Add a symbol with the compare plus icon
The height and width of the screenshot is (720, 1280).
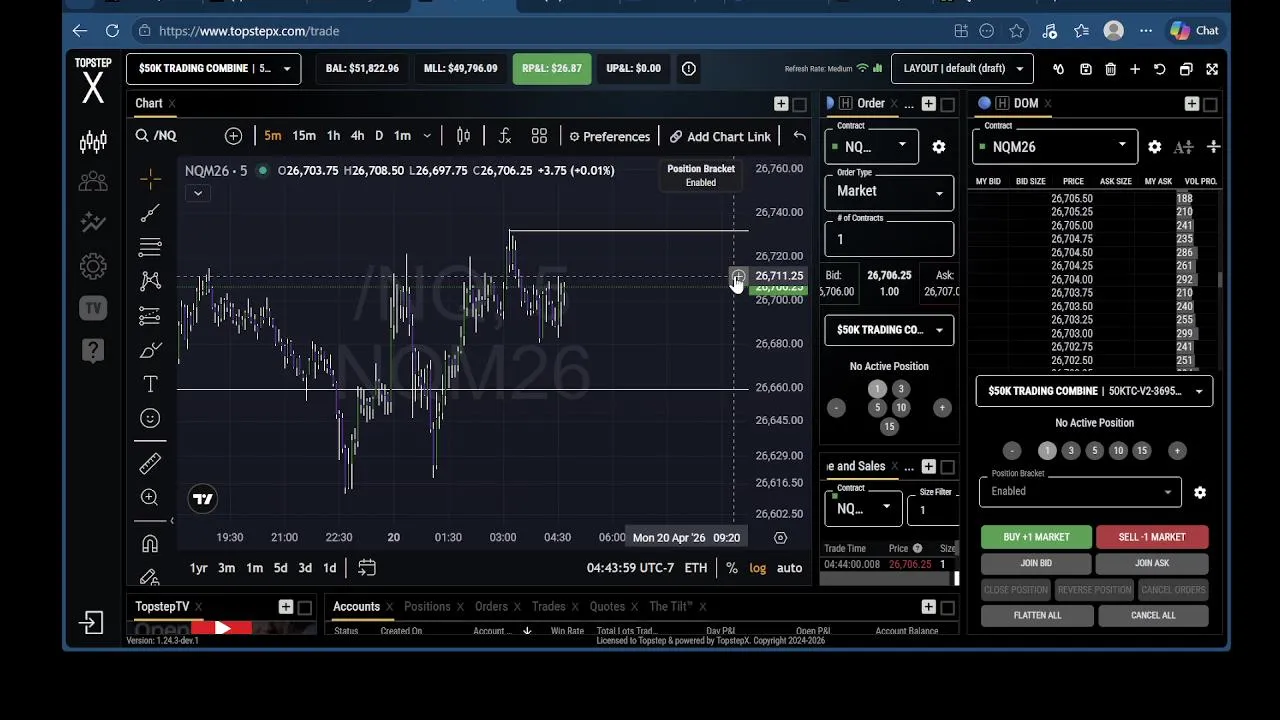pyautogui.click(x=233, y=136)
